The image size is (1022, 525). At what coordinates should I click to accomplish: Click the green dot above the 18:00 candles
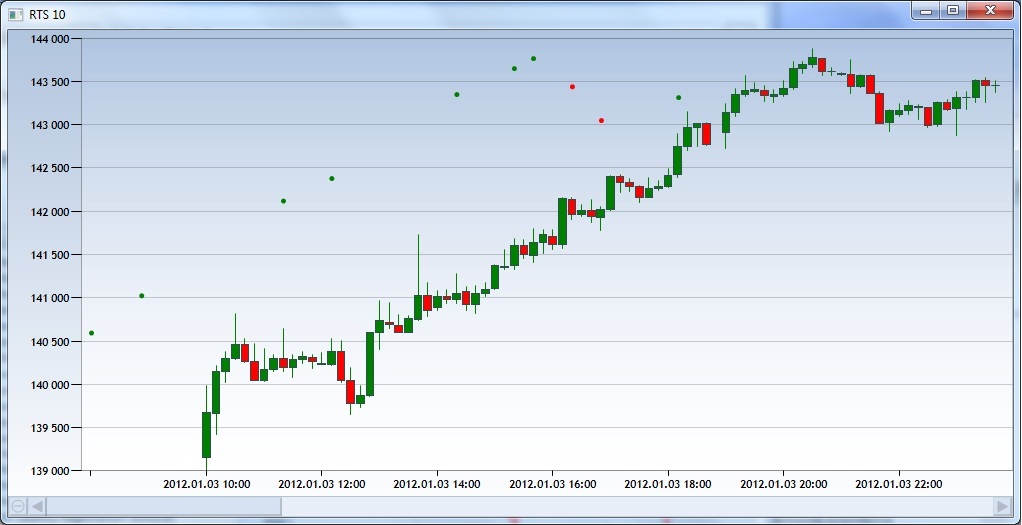(678, 97)
